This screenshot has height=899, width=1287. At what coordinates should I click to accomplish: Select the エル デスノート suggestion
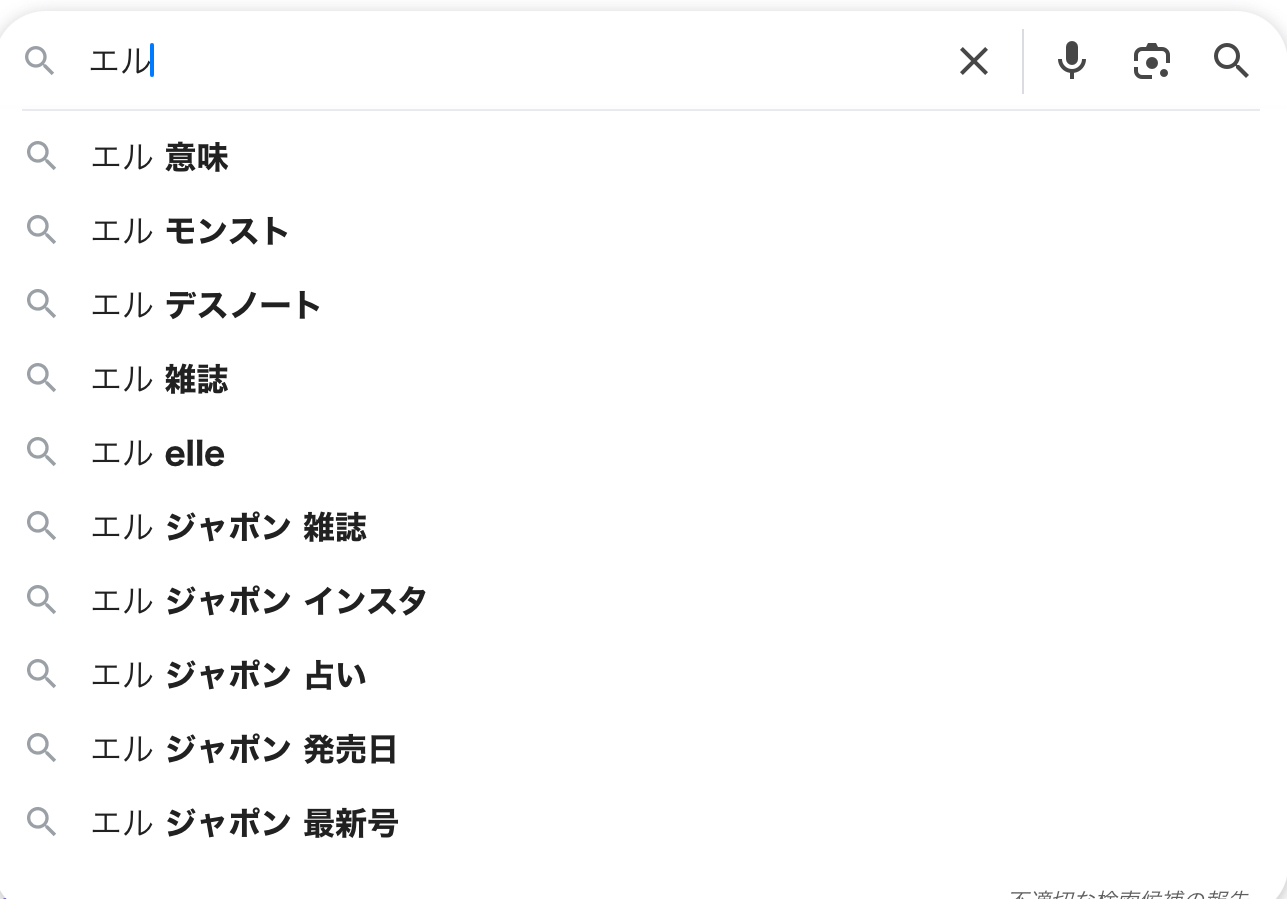pos(206,305)
